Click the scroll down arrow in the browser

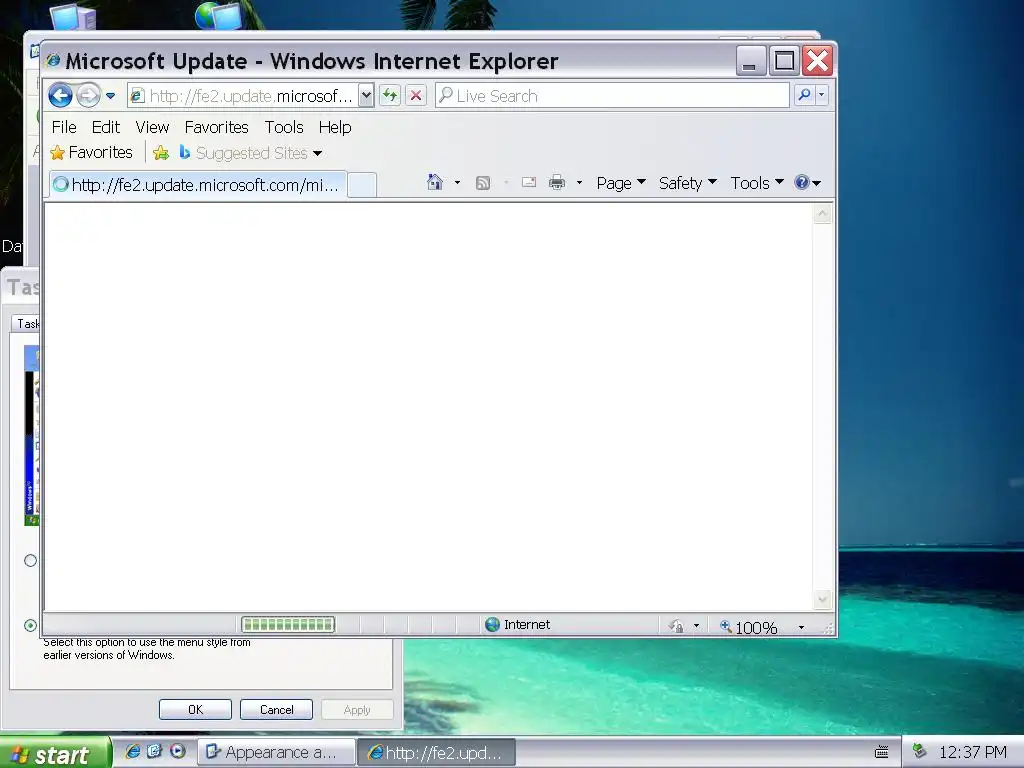tap(822, 599)
